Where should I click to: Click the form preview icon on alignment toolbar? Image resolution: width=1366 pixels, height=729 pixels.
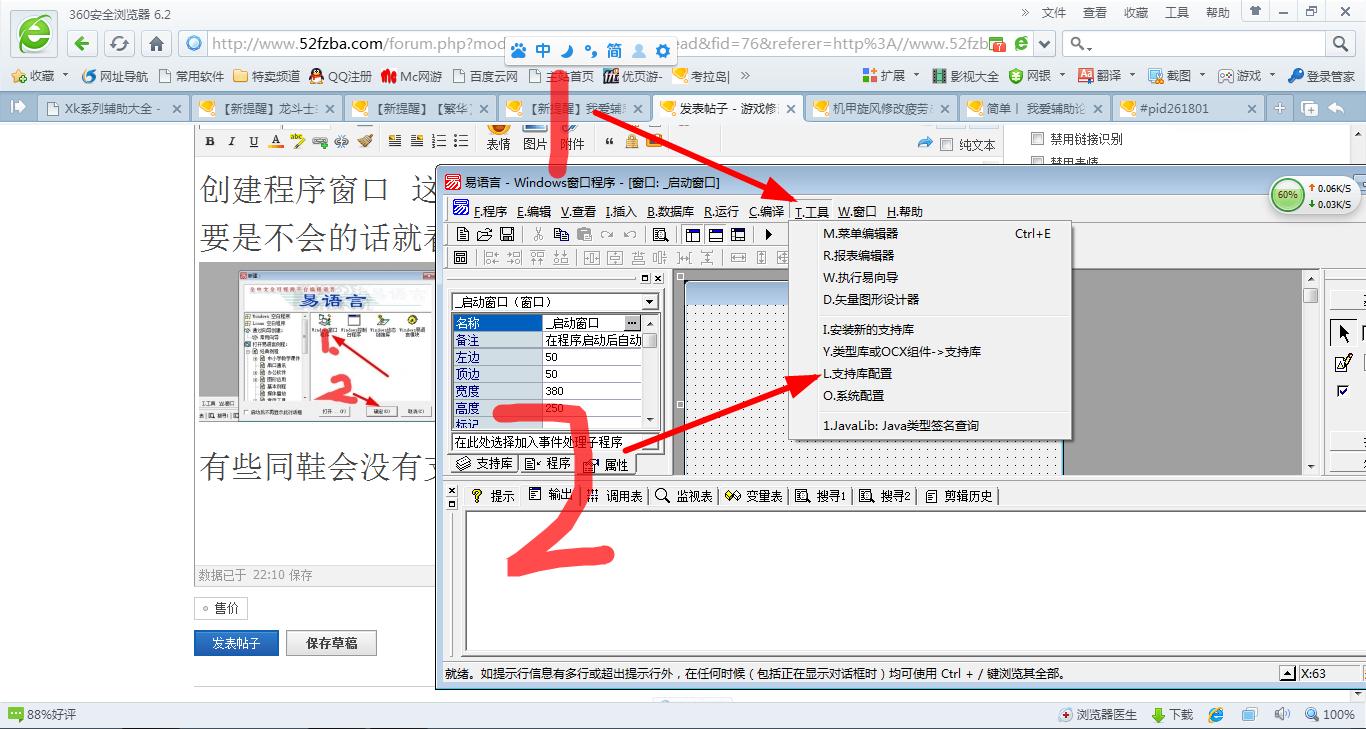click(x=461, y=258)
